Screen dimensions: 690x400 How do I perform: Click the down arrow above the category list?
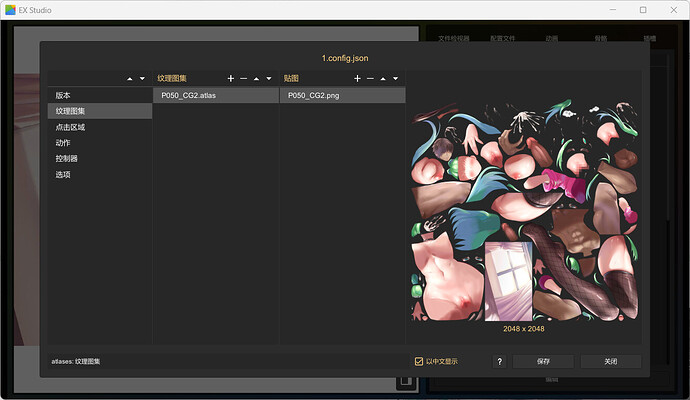pos(142,78)
